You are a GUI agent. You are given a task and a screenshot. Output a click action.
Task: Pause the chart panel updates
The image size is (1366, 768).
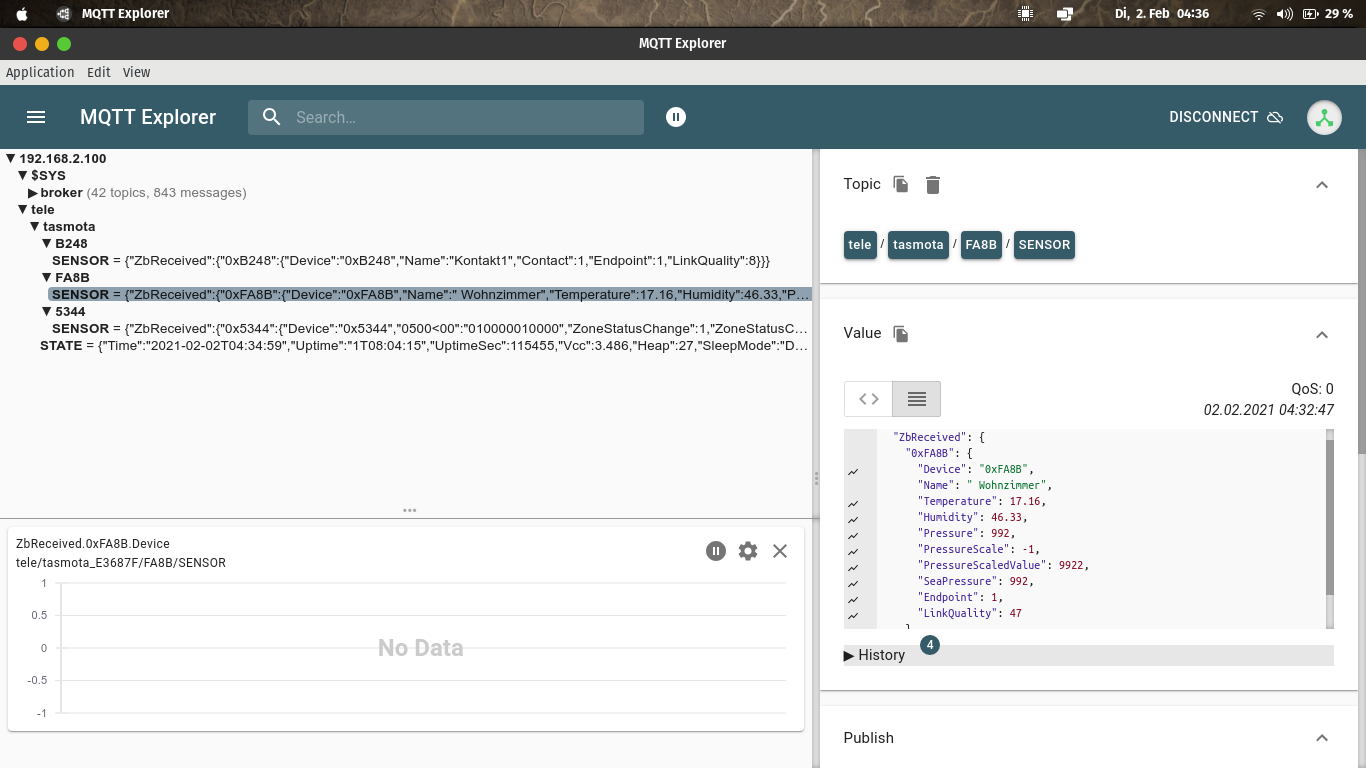715,551
